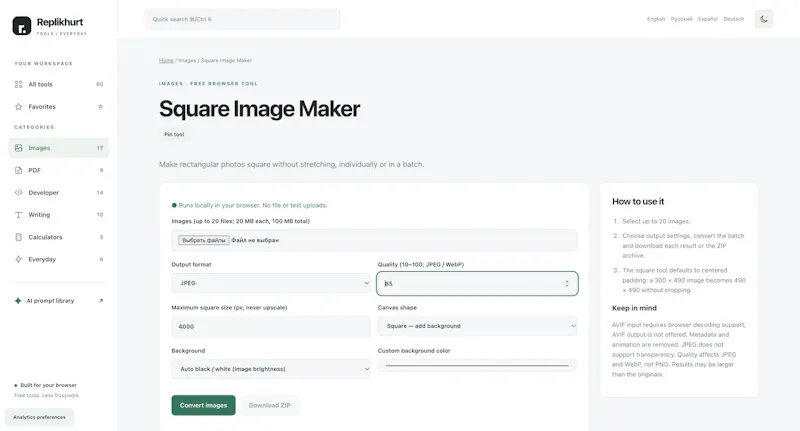The height and width of the screenshot is (431, 800).
Task: Click the Images category picture icon
Action: click(x=18, y=148)
